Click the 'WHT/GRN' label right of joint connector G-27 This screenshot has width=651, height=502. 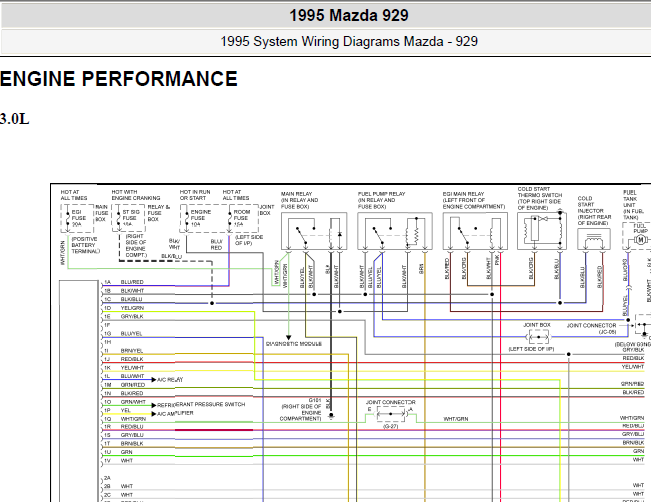(x=455, y=419)
